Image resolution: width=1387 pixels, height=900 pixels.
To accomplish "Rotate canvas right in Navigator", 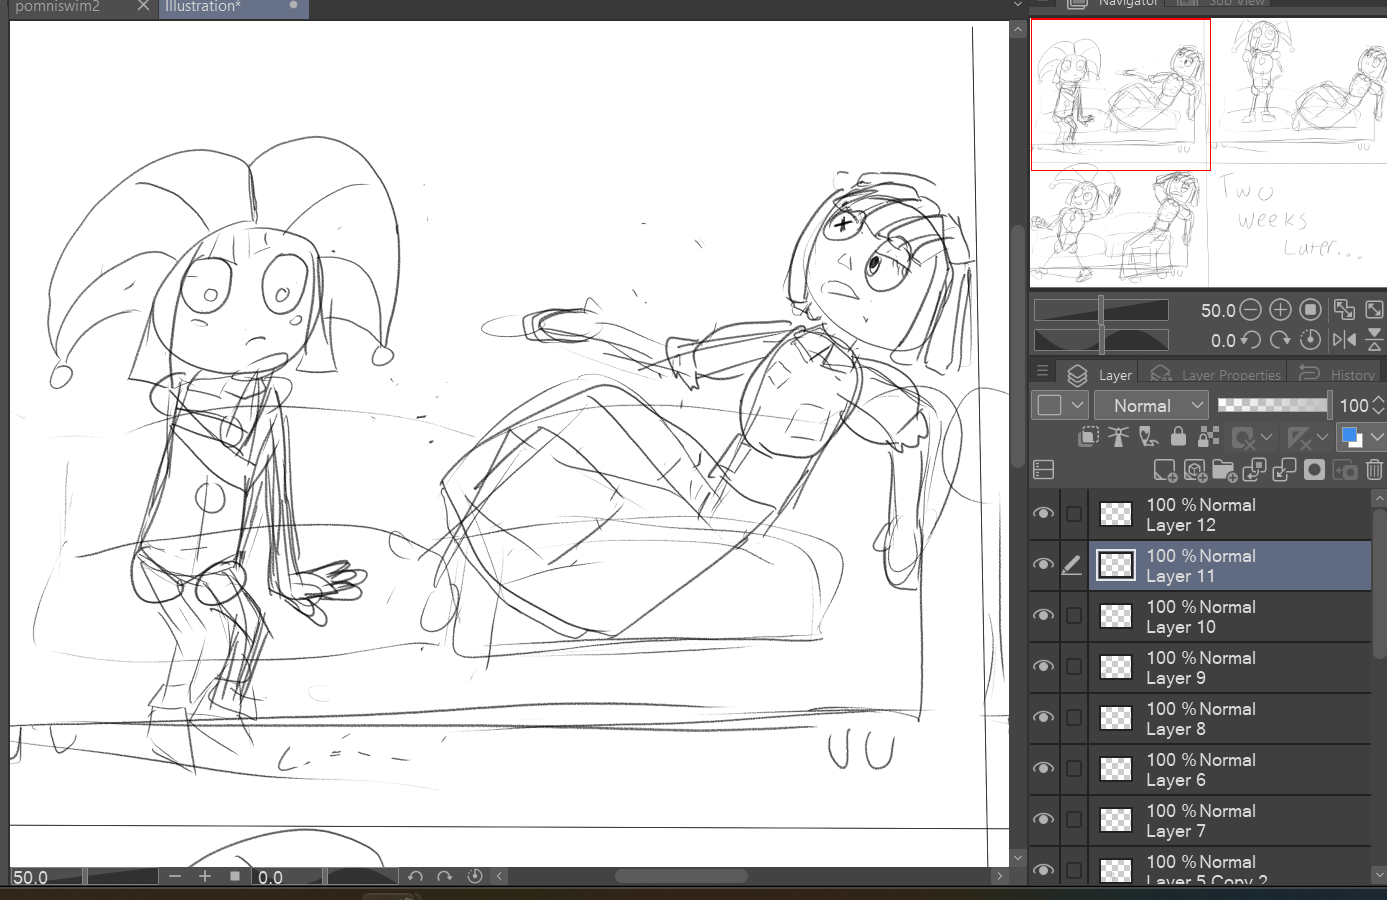I will (x=1280, y=340).
